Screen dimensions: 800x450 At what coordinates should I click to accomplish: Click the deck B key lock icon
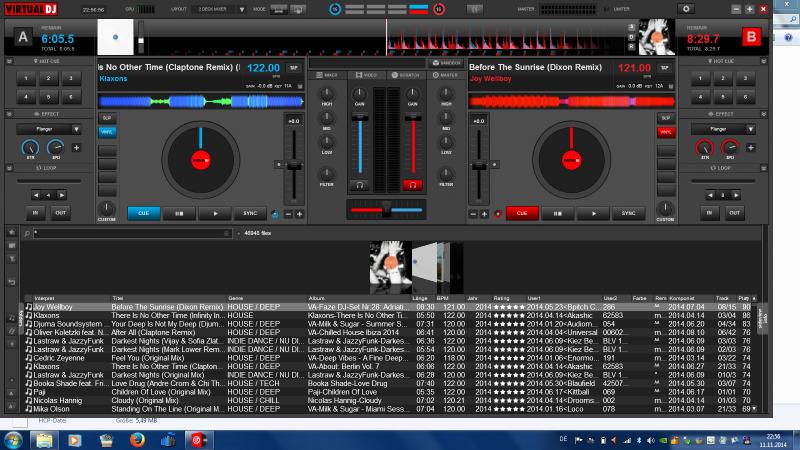coord(671,86)
